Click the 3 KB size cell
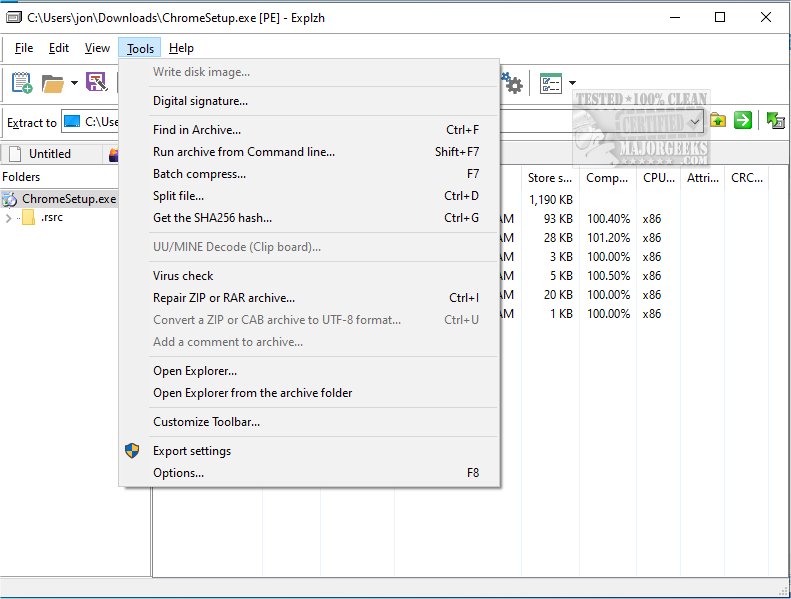Image resolution: width=791 pixels, height=599 pixels. [x=561, y=257]
